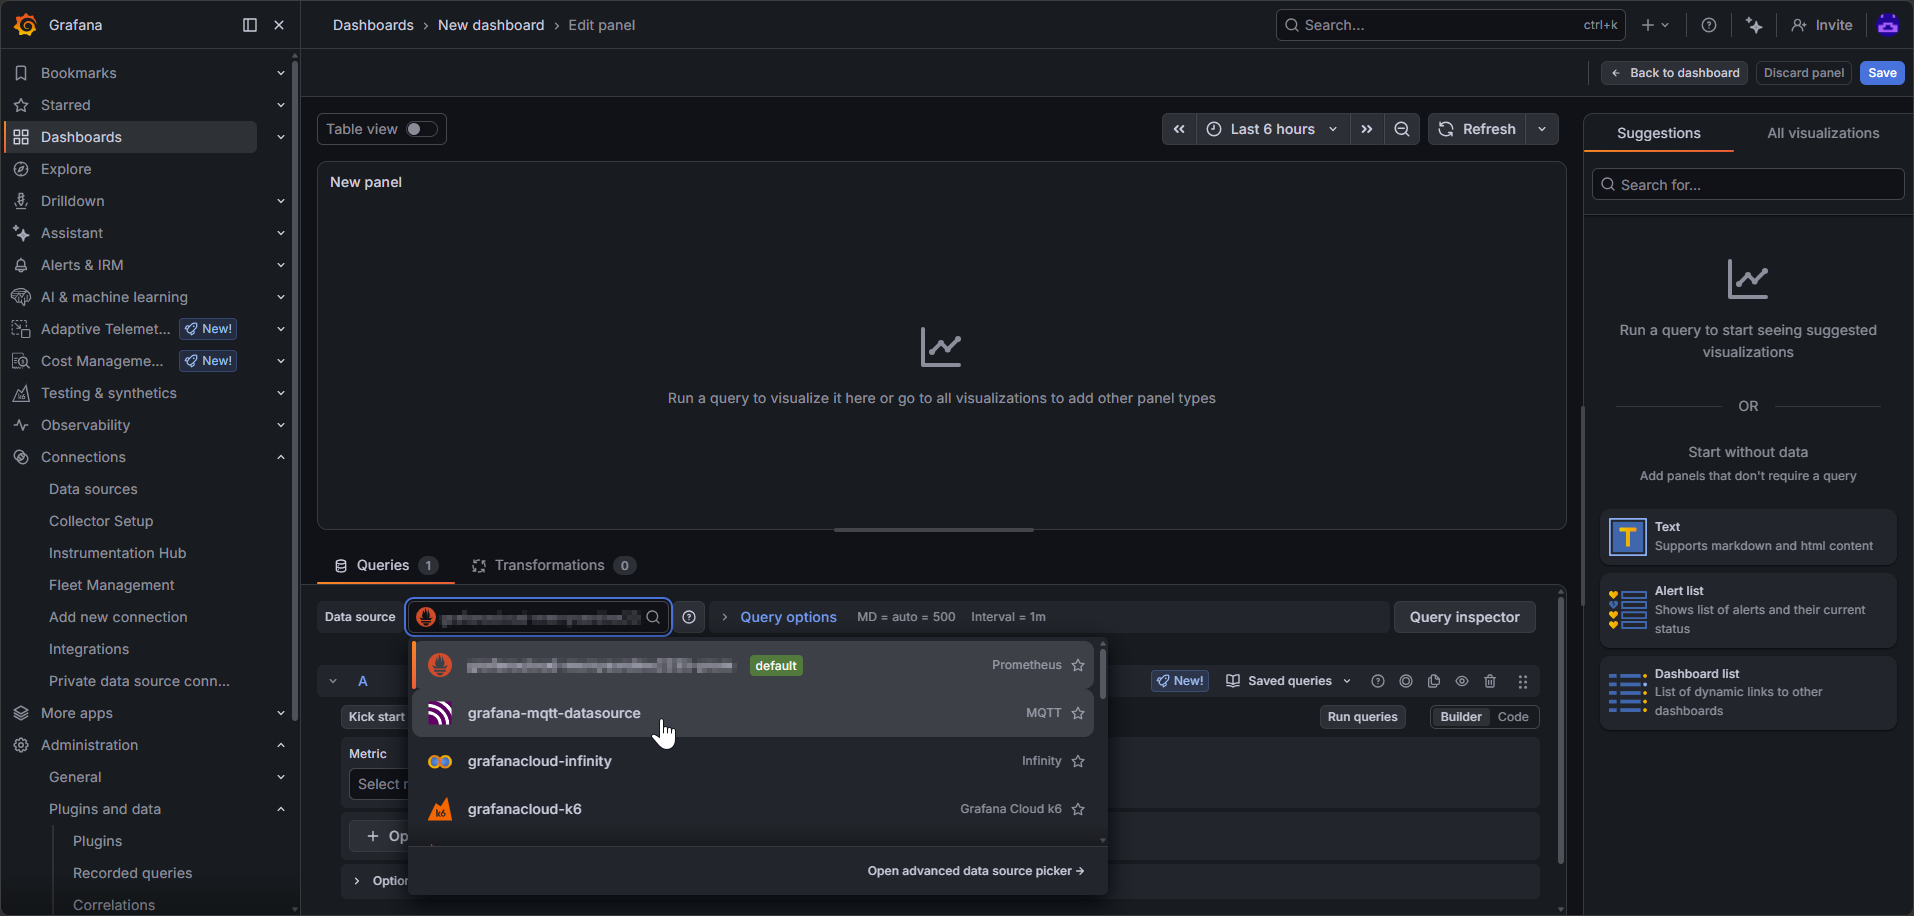Viewport: 1914px width, 916px height.
Task: Open New dashboard breadcrumb
Action: (x=491, y=25)
